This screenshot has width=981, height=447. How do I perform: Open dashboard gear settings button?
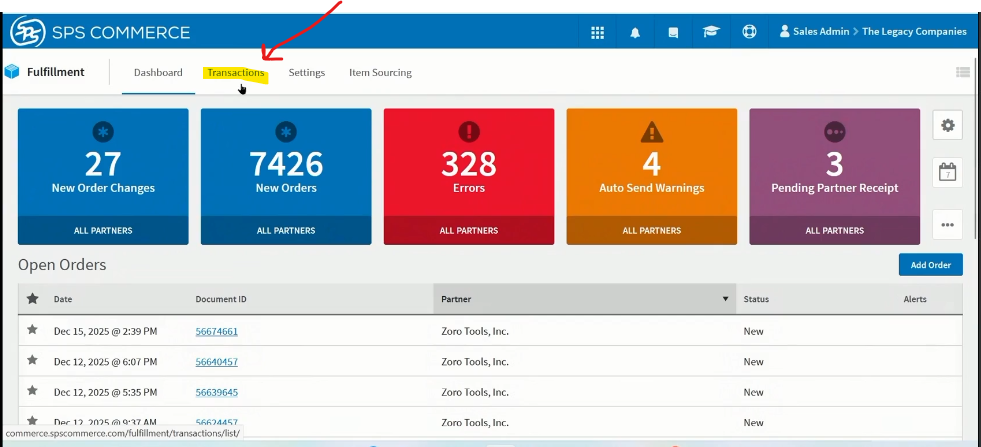[947, 125]
